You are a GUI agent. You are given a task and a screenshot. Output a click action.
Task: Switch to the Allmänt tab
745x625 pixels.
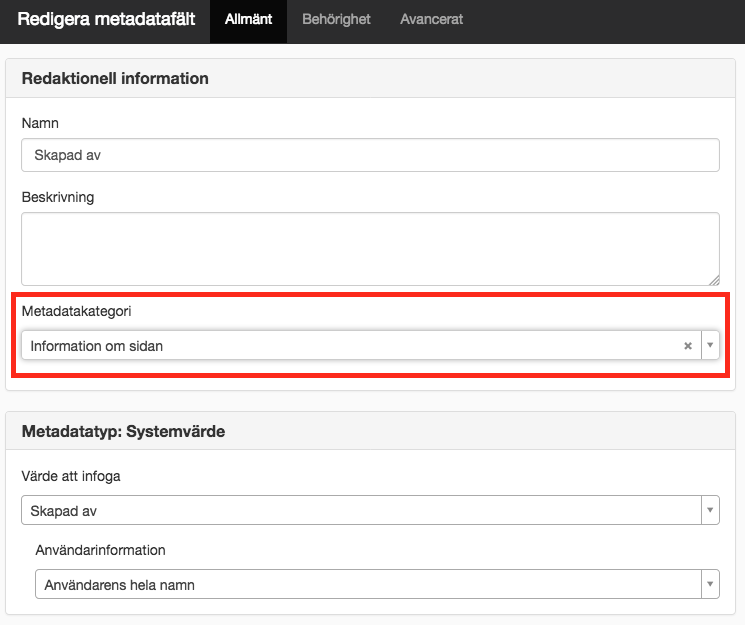tap(248, 20)
